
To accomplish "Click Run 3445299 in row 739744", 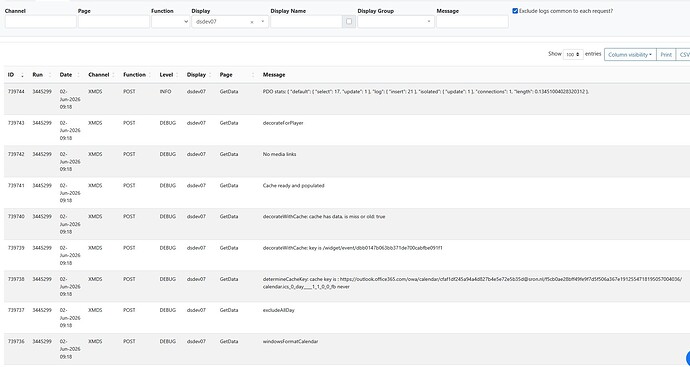I will coord(42,92).
